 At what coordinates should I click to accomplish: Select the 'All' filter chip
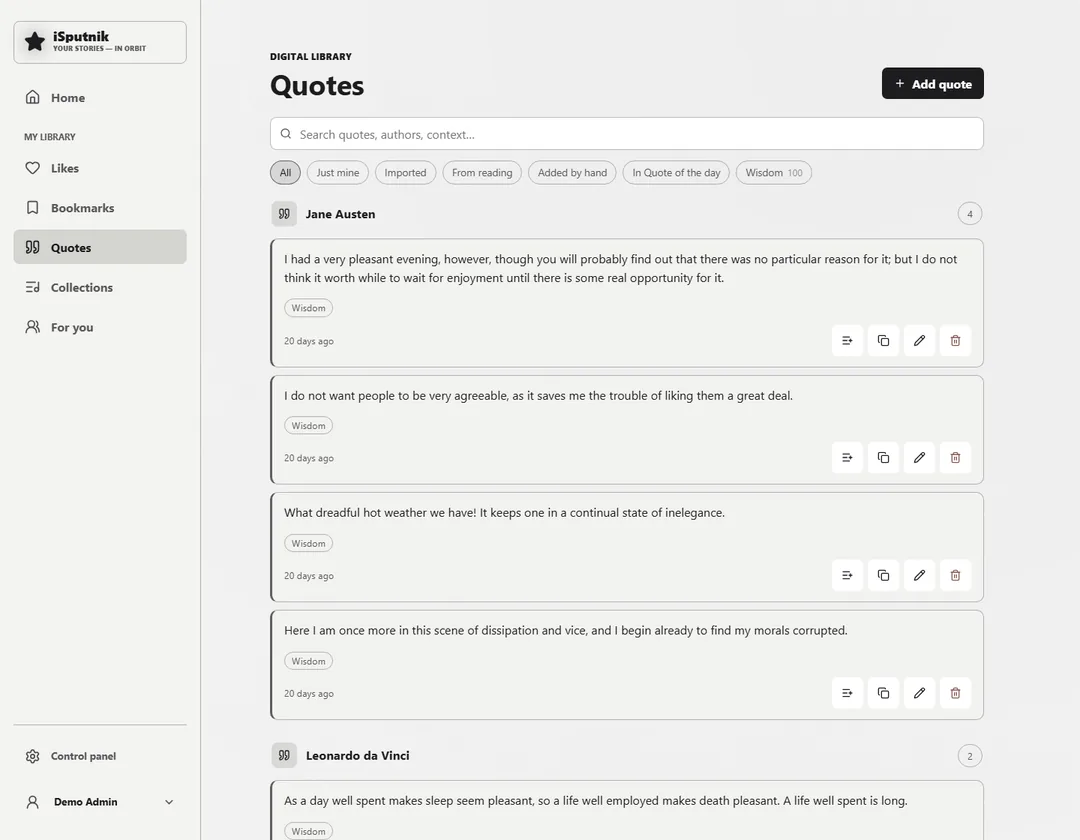tap(285, 173)
